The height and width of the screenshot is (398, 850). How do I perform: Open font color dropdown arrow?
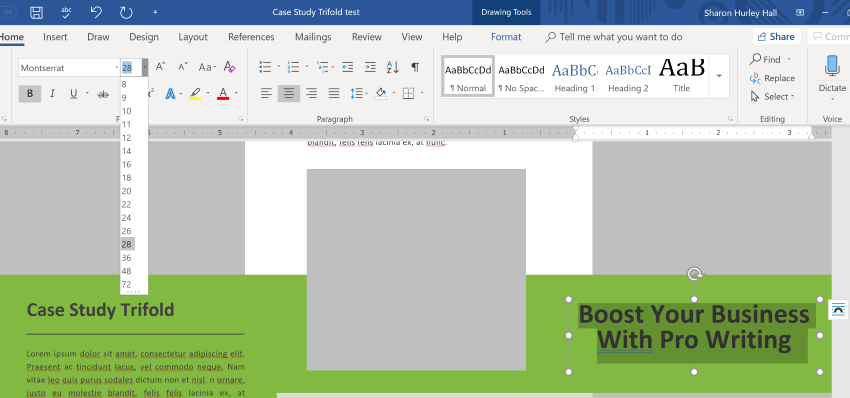[236, 94]
